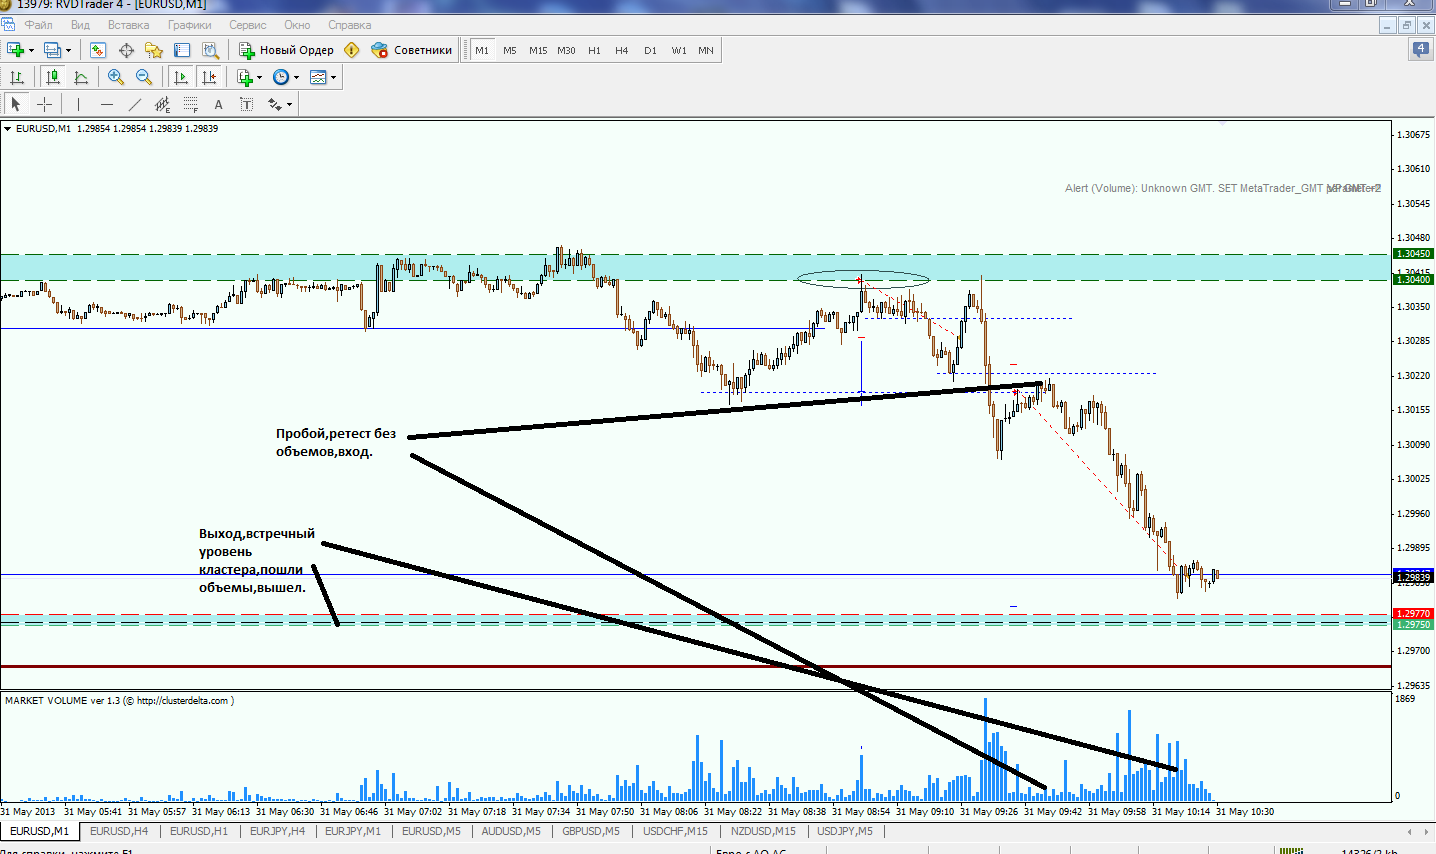
Task: Toggle Chart Shift from right edge
Action: [x=208, y=77]
